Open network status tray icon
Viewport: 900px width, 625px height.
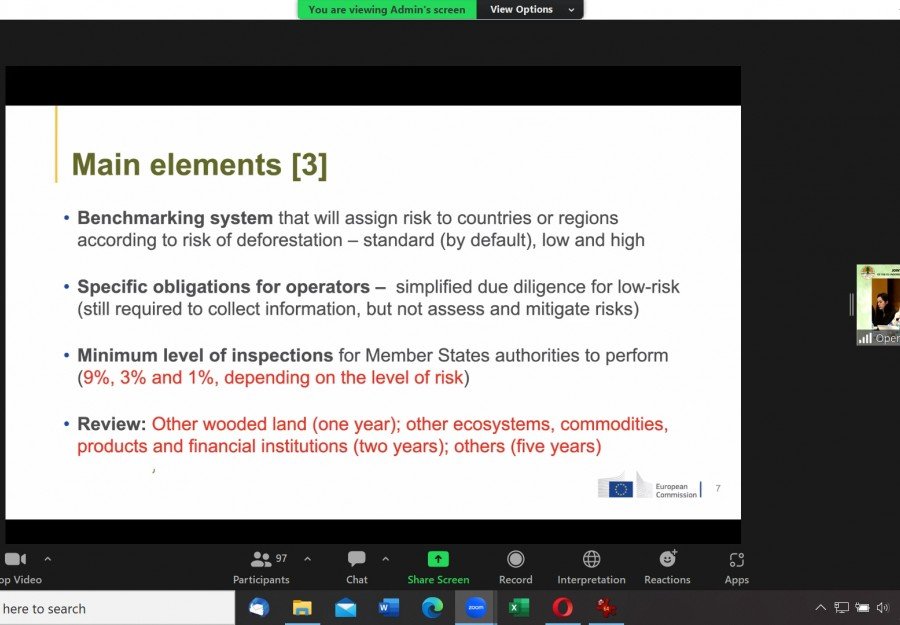[841, 607]
